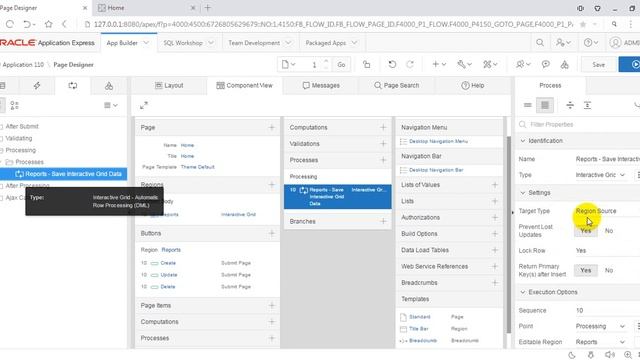Screen dimensions: 640x360
Task: Open the Desktop Navigation Menu link
Action: 438,141
